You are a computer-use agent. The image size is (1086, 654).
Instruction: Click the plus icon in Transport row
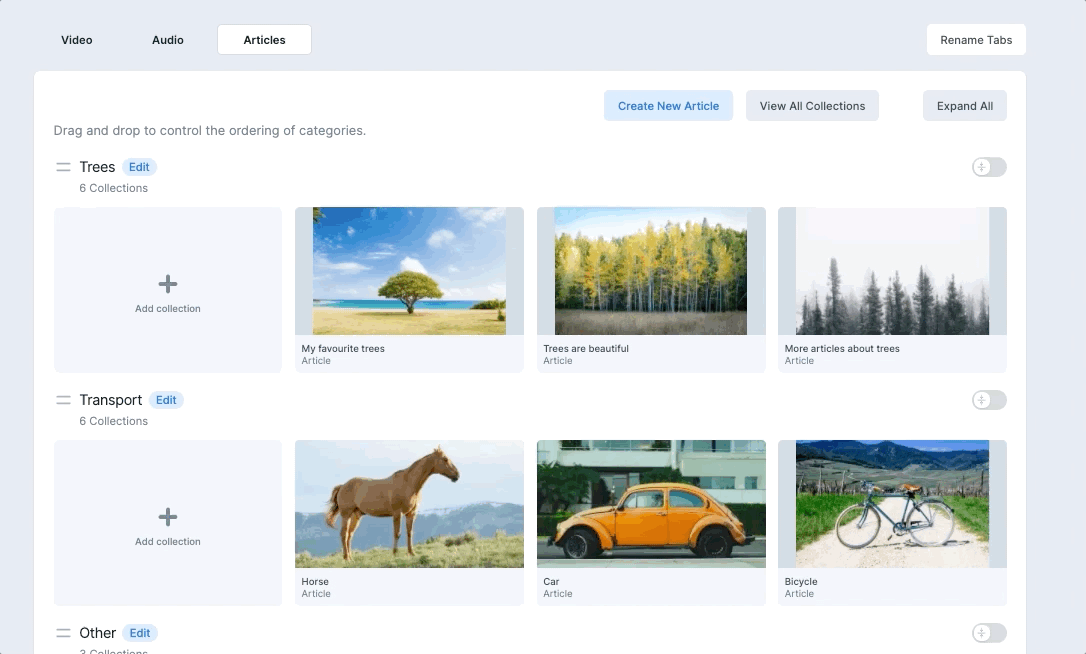168,517
